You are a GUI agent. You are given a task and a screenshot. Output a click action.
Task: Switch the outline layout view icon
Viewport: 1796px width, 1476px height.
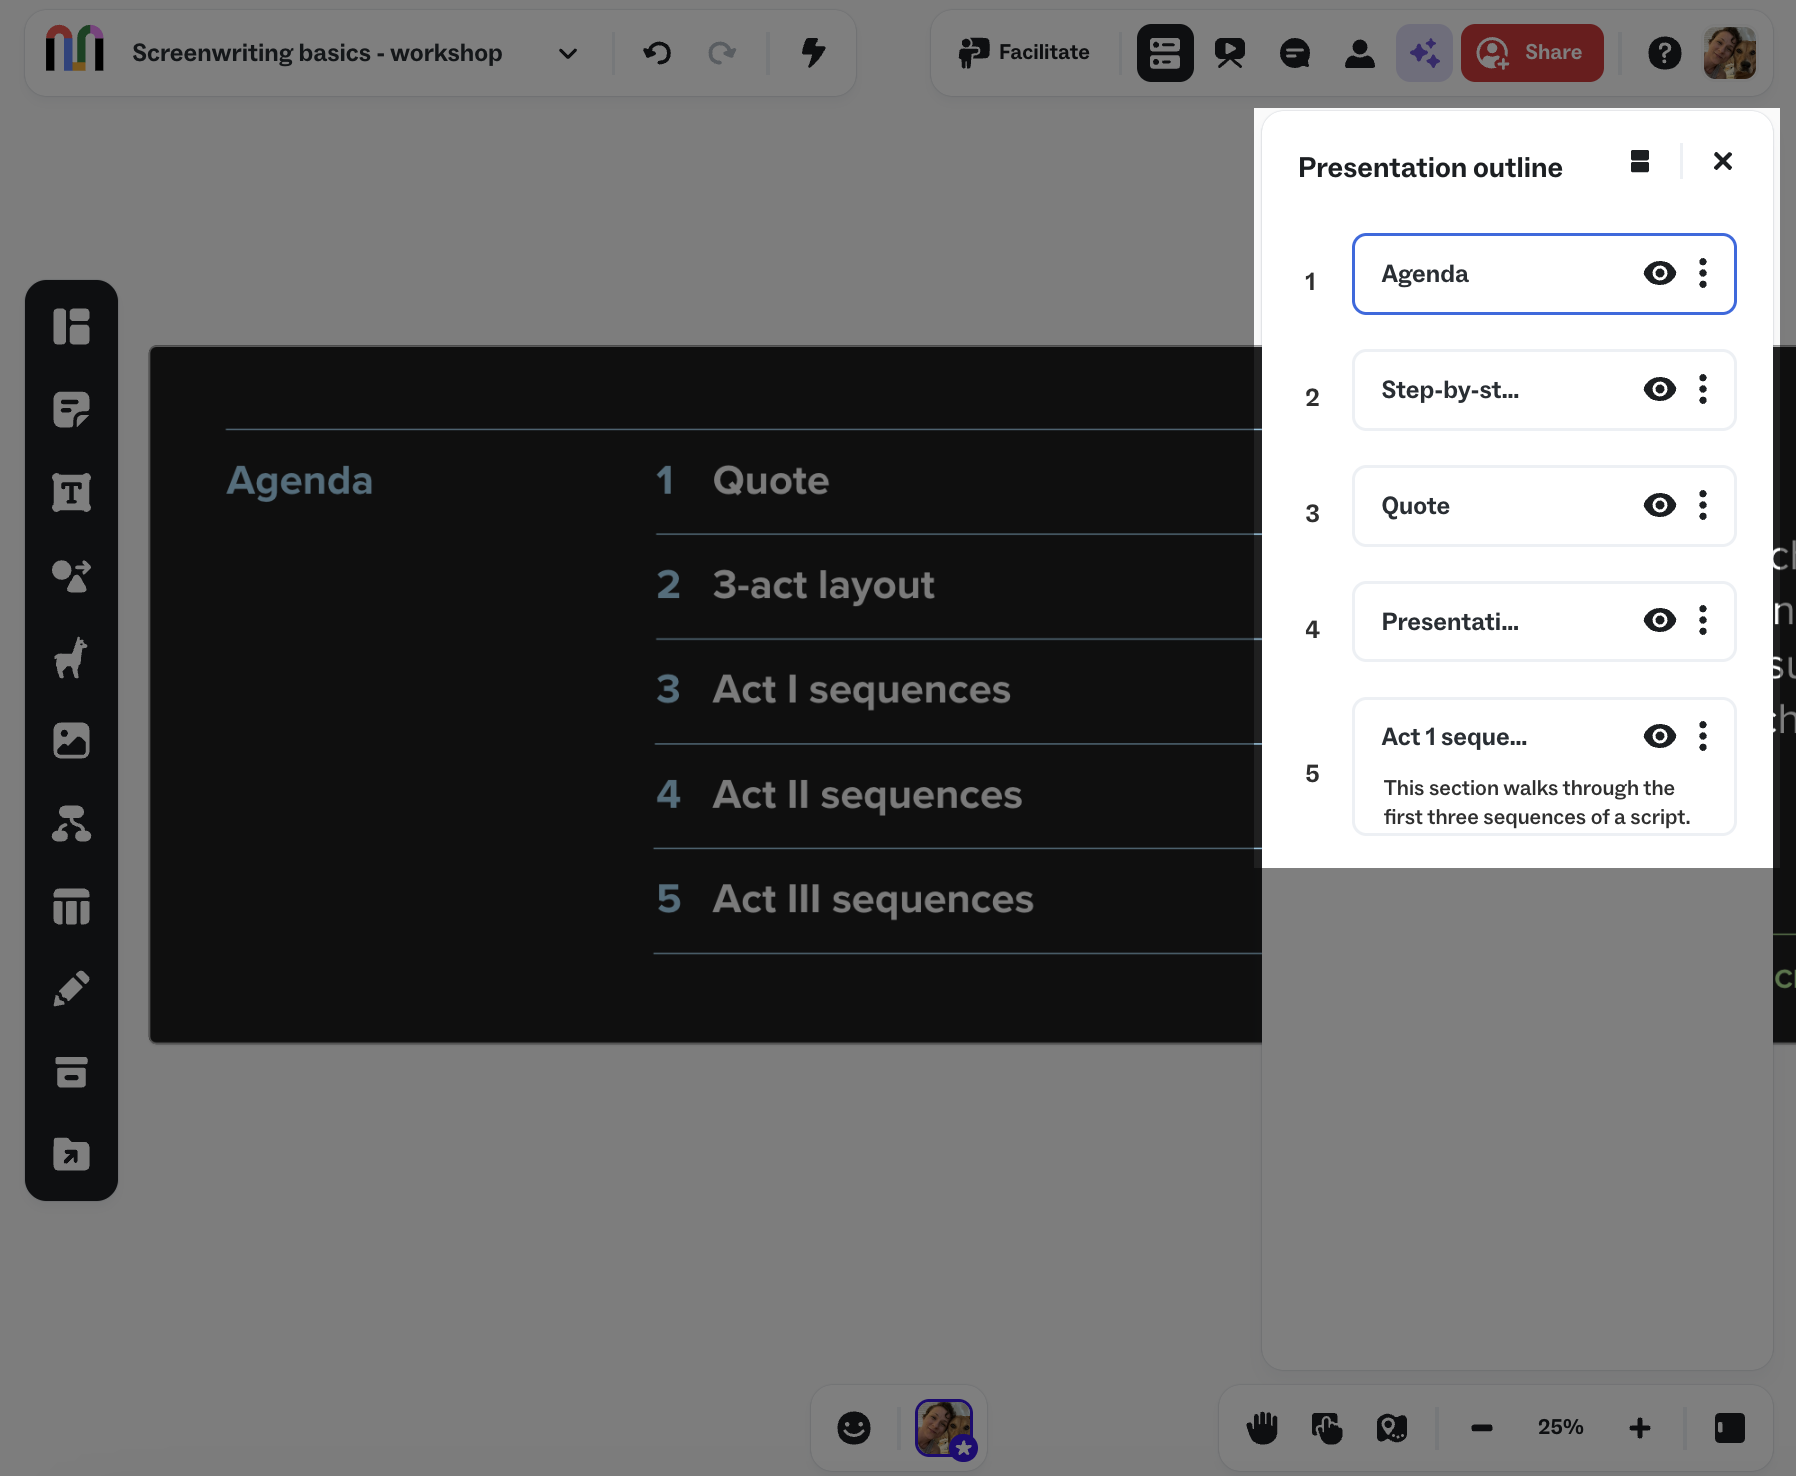[x=1640, y=161]
